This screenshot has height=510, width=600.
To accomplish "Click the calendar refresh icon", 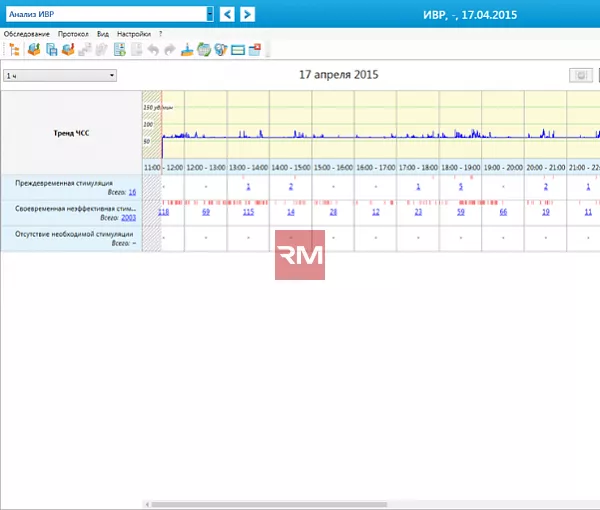I will click(204, 50).
